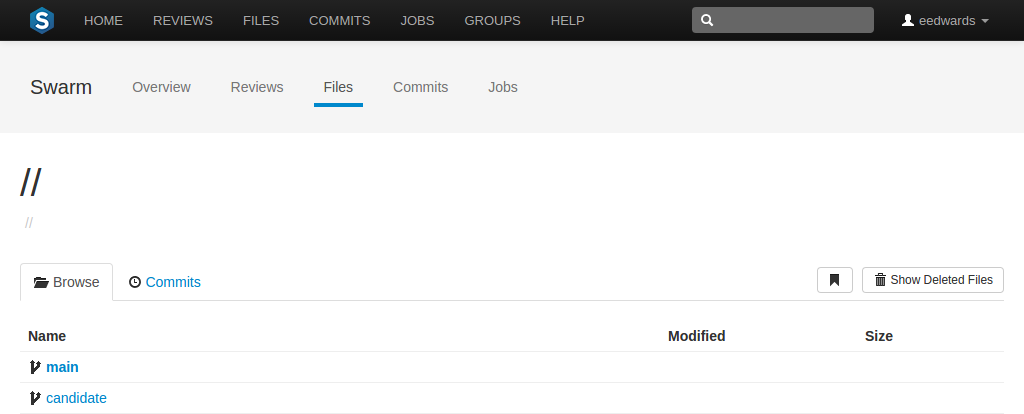Open REVIEWS in the top navigation
Image resolution: width=1024 pixels, height=414 pixels.
click(x=183, y=21)
